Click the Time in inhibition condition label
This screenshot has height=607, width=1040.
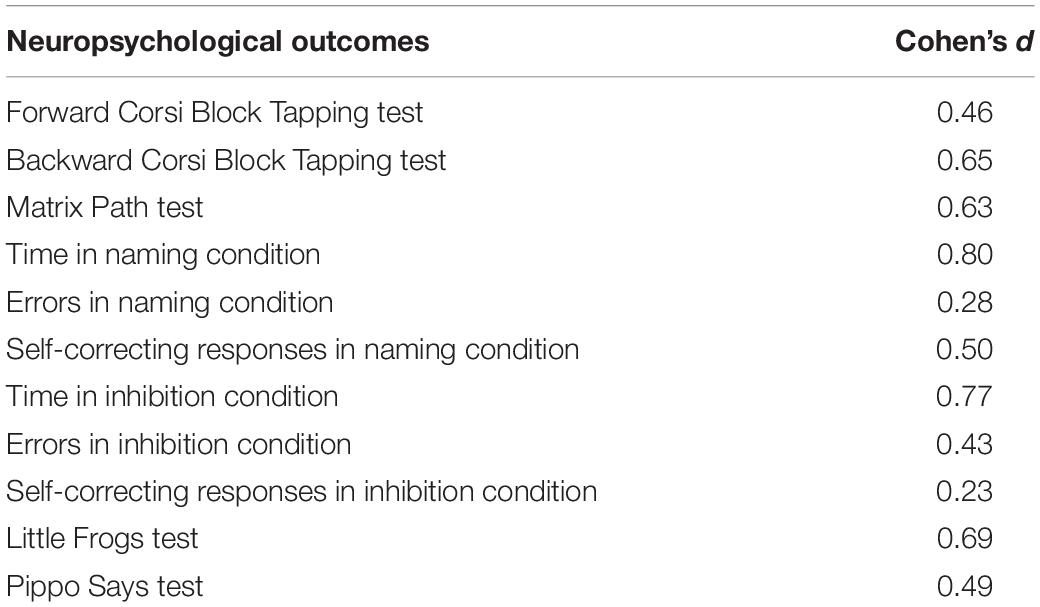(x=172, y=397)
